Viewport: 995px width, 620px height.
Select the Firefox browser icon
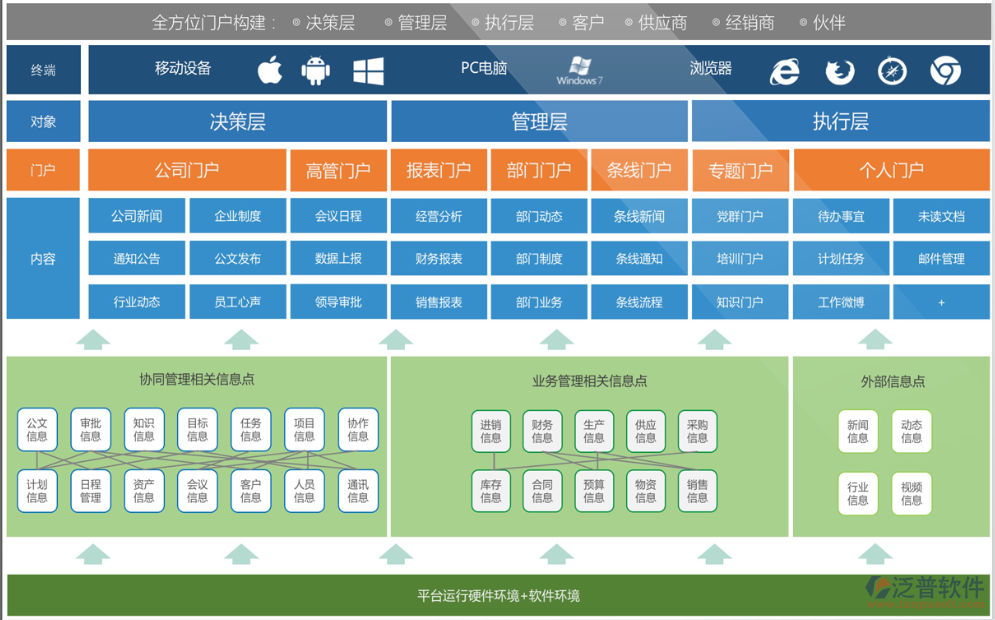coord(839,71)
